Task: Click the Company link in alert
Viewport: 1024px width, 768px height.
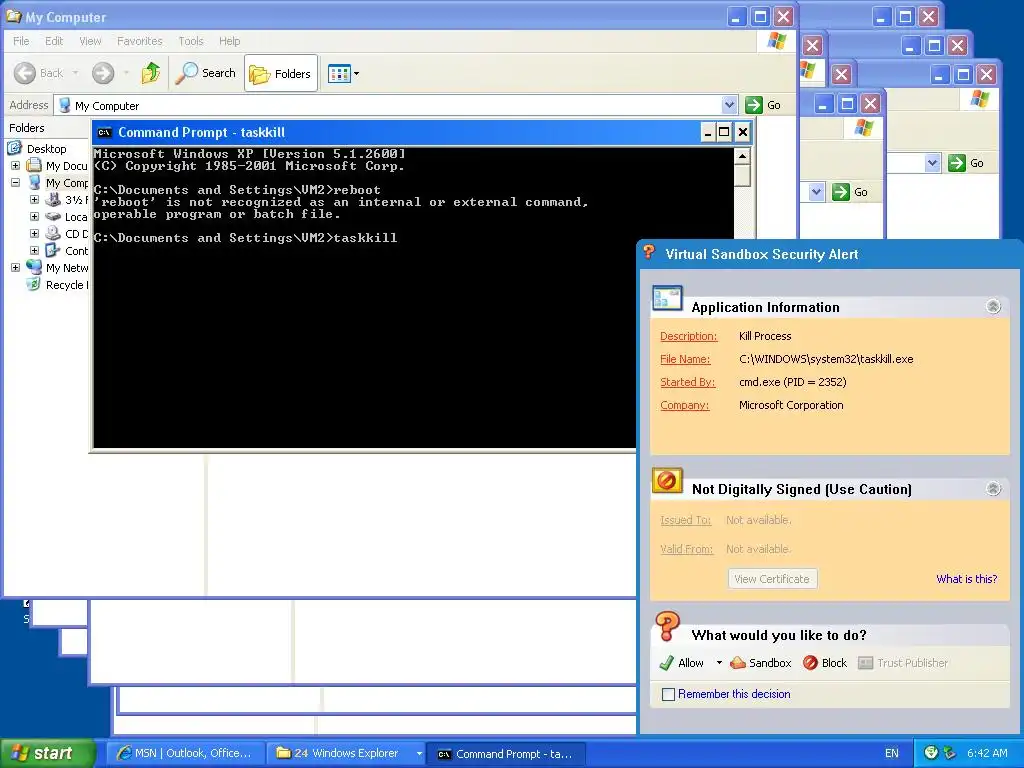Action: point(684,405)
